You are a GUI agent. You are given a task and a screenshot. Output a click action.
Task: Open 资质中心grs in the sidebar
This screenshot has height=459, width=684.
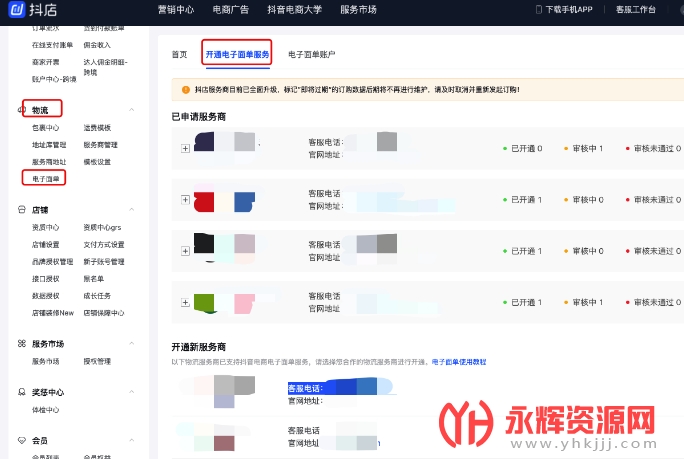(x=103, y=227)
